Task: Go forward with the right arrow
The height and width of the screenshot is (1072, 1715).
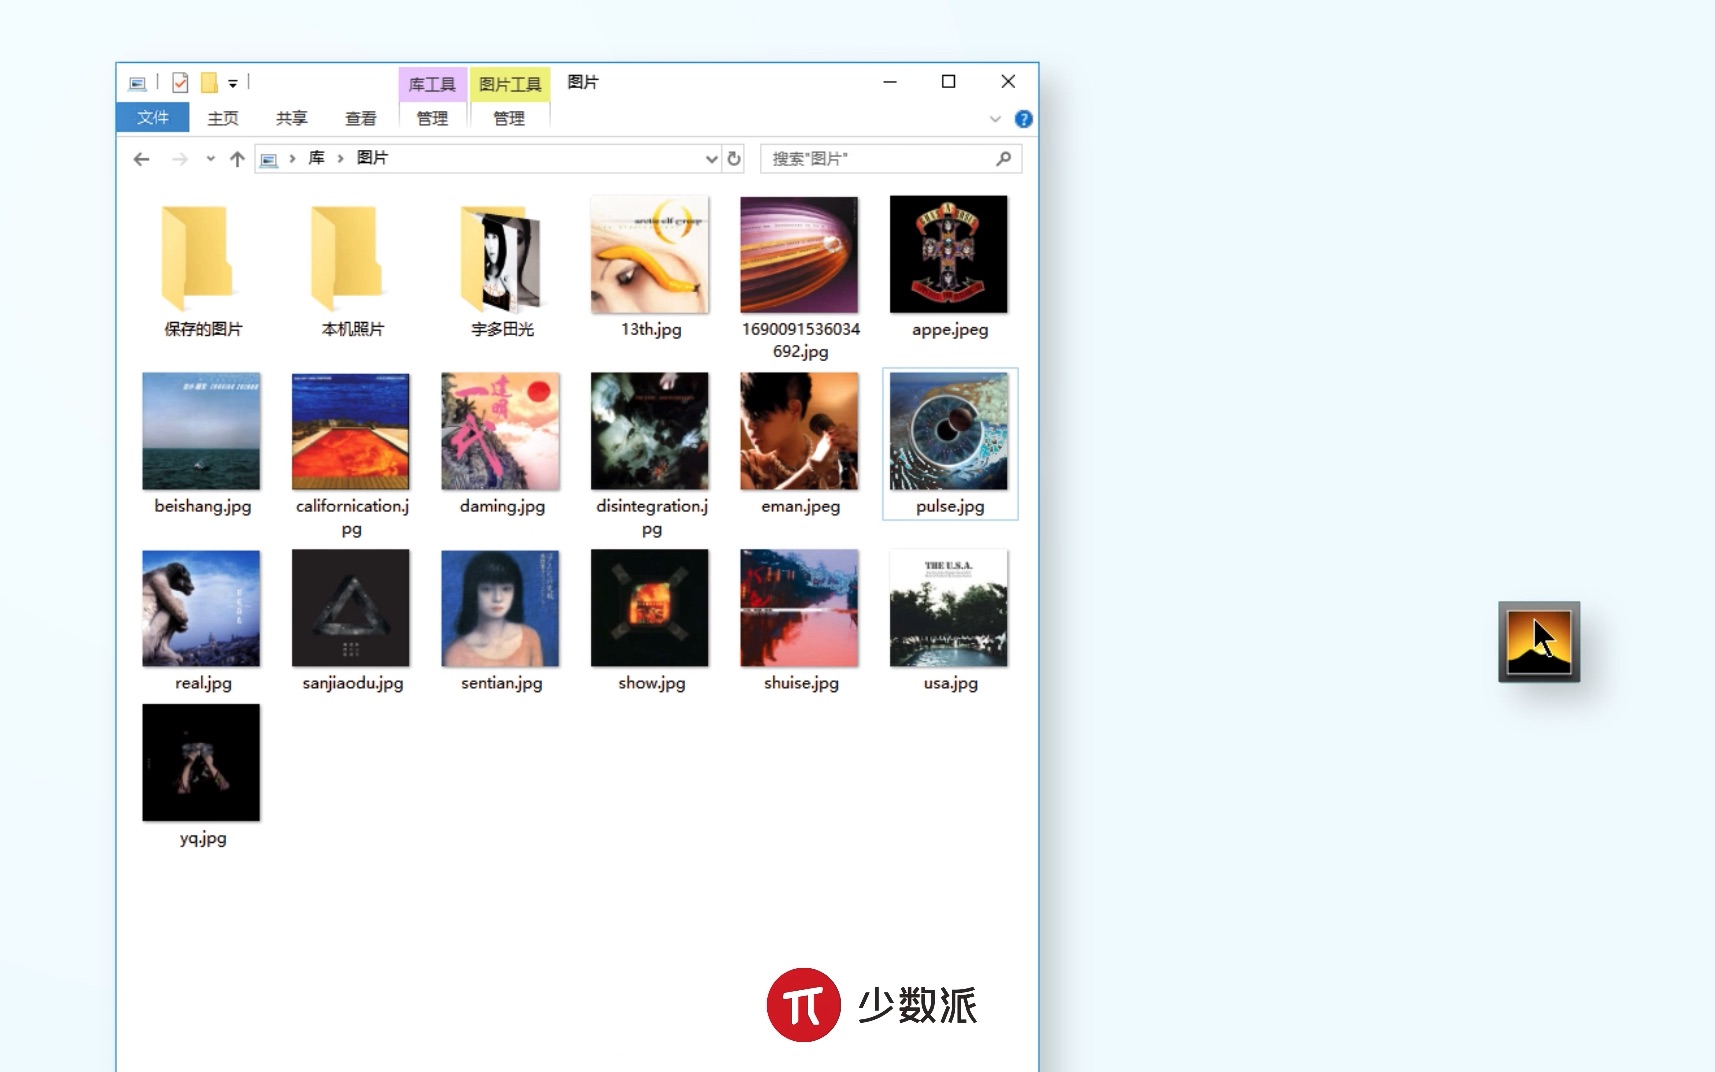Action: [180, 159]
